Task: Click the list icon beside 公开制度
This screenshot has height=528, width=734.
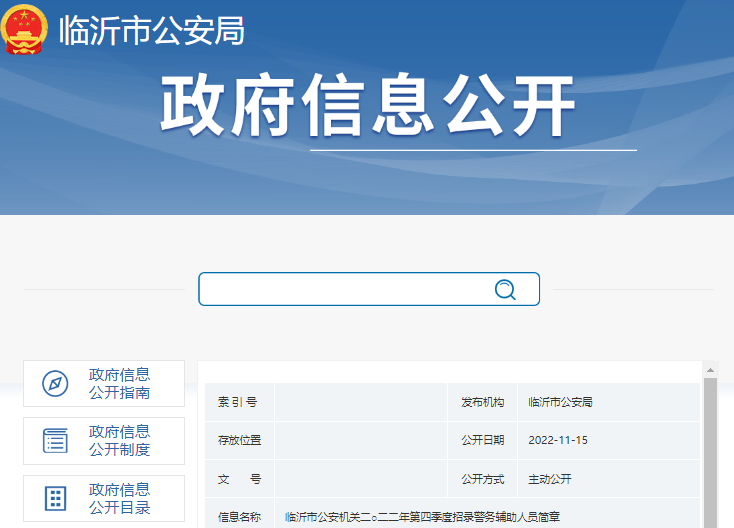Action: 55,440
